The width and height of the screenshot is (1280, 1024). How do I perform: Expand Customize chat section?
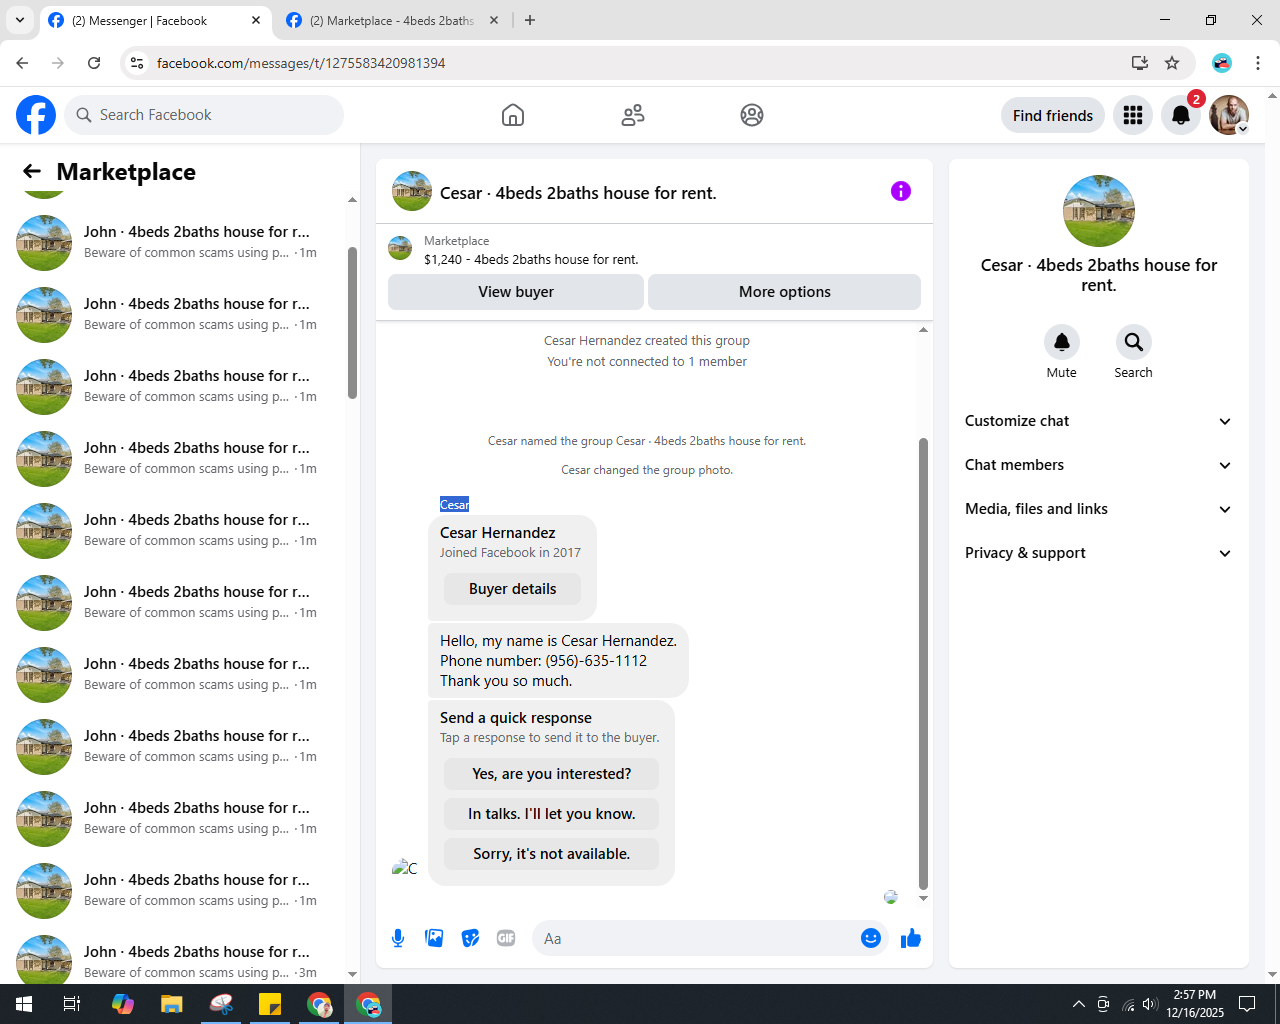(1098, 421)
